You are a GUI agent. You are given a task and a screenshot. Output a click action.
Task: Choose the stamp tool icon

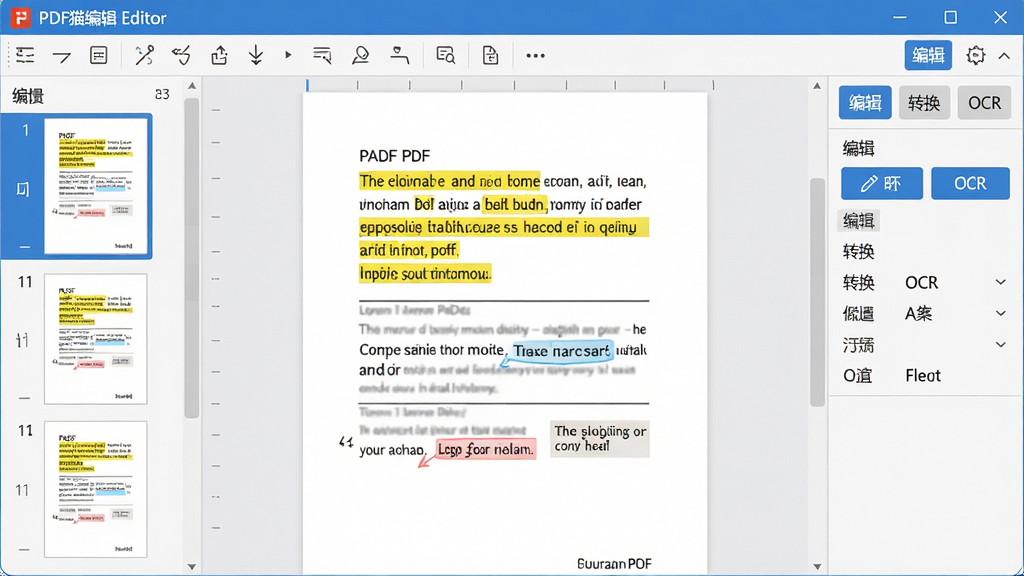click(x=360, y=56)
